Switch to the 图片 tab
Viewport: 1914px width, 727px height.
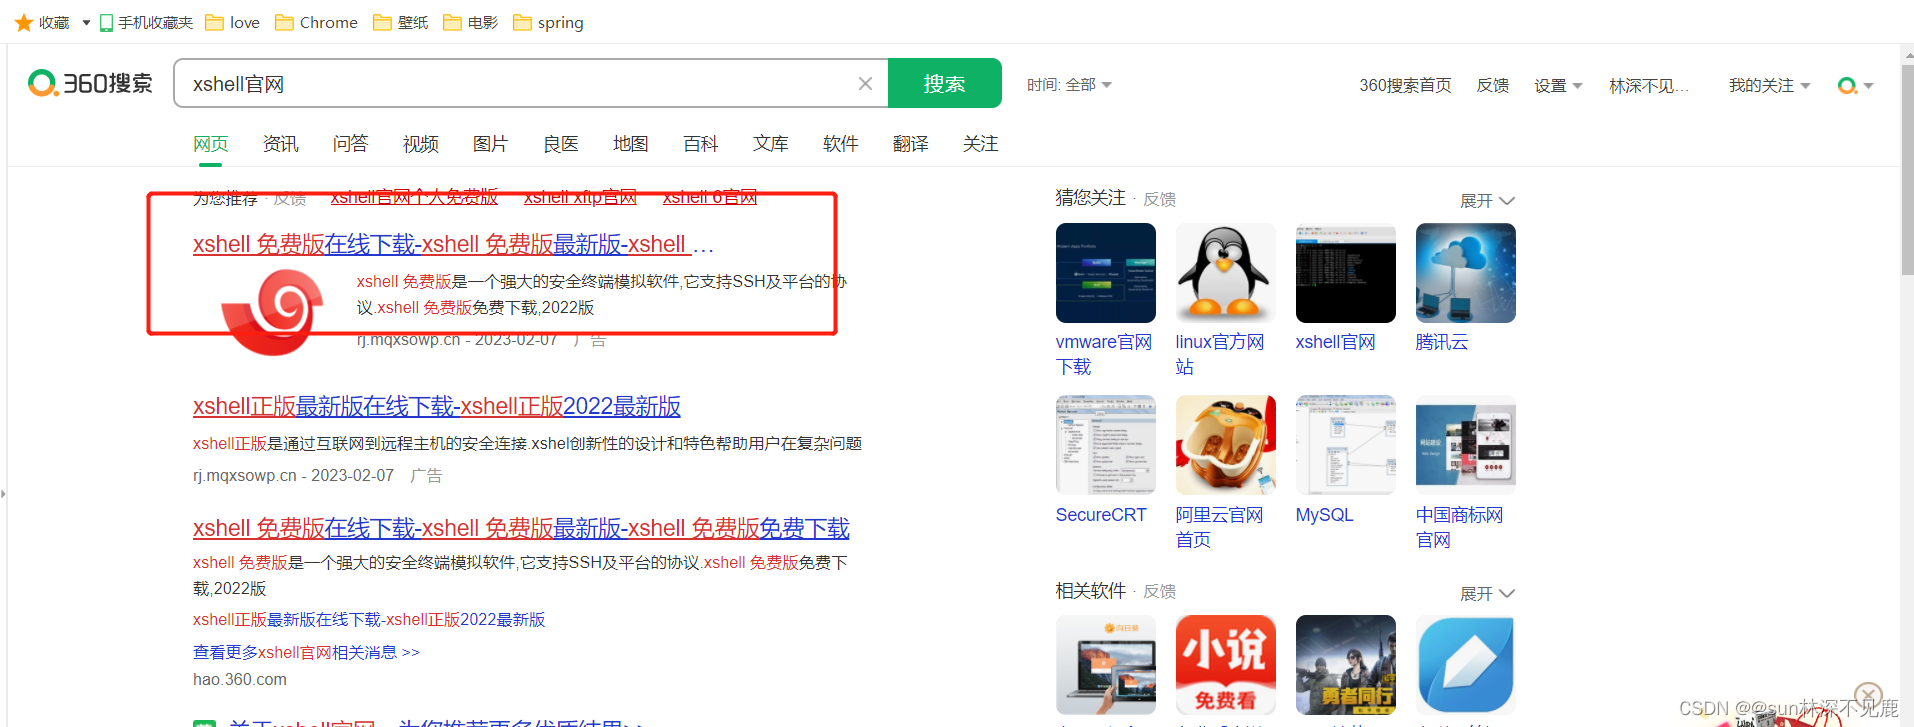coord(491,144)
